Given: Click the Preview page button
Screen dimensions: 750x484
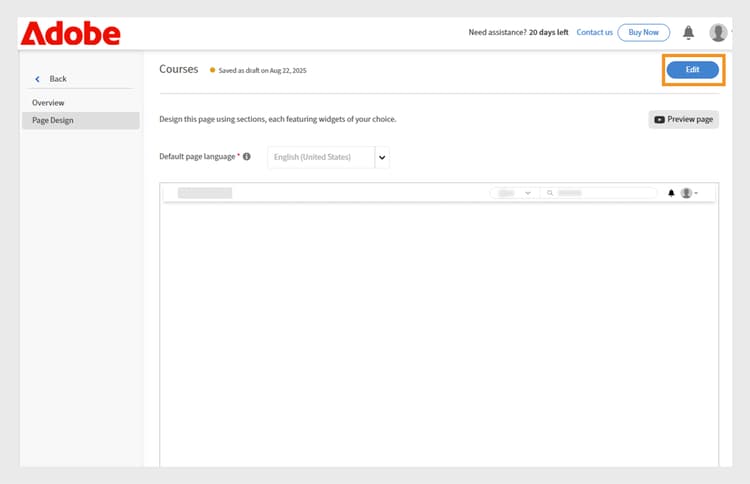Looking at the screenshot, I should [683, 120].
